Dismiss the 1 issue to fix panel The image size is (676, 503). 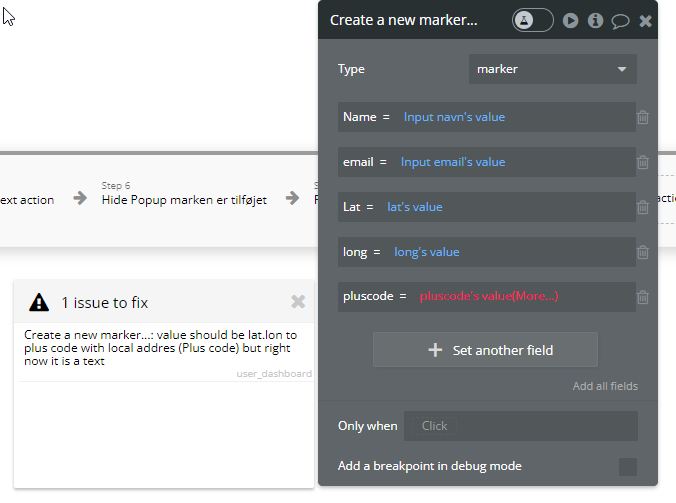[298, 301]
